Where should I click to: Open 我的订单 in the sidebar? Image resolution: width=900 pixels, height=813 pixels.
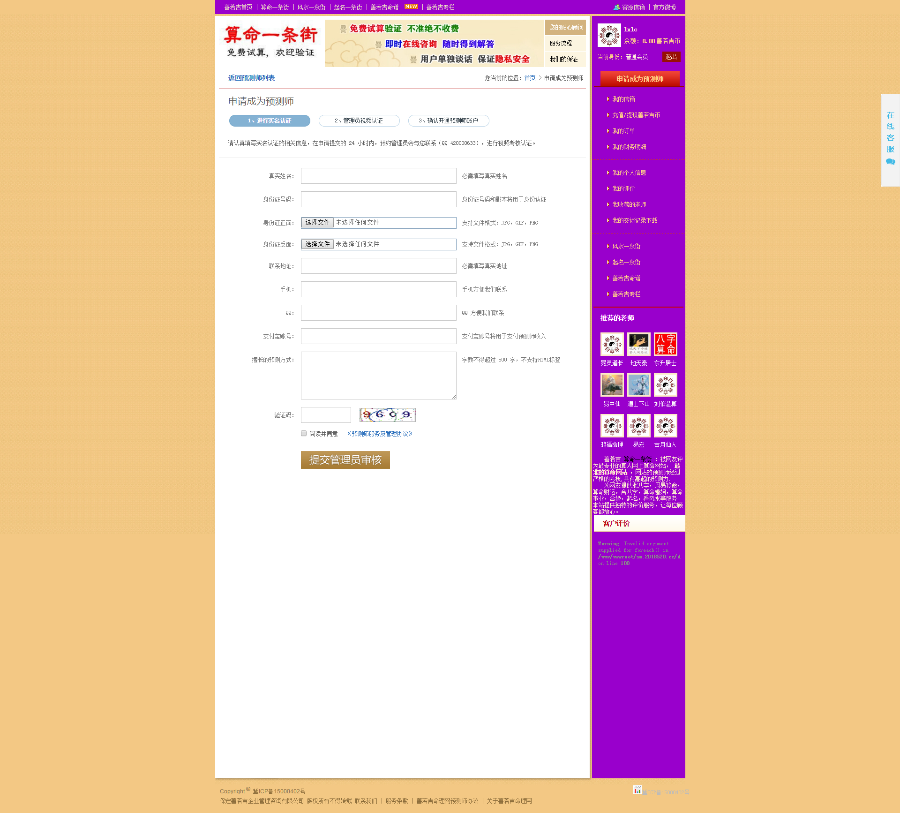(623, 131)
